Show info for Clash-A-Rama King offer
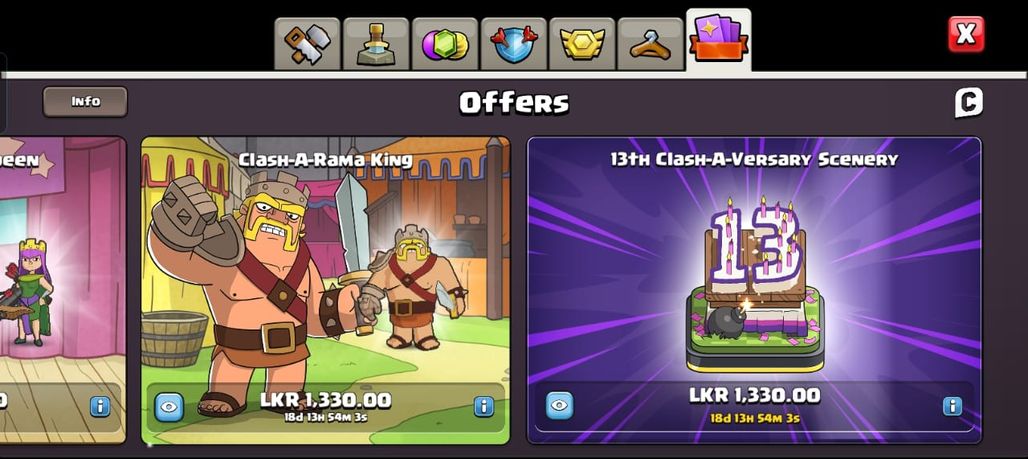Image resolution: width=1028 pixels, height=459 pixels. coord(483,407)
